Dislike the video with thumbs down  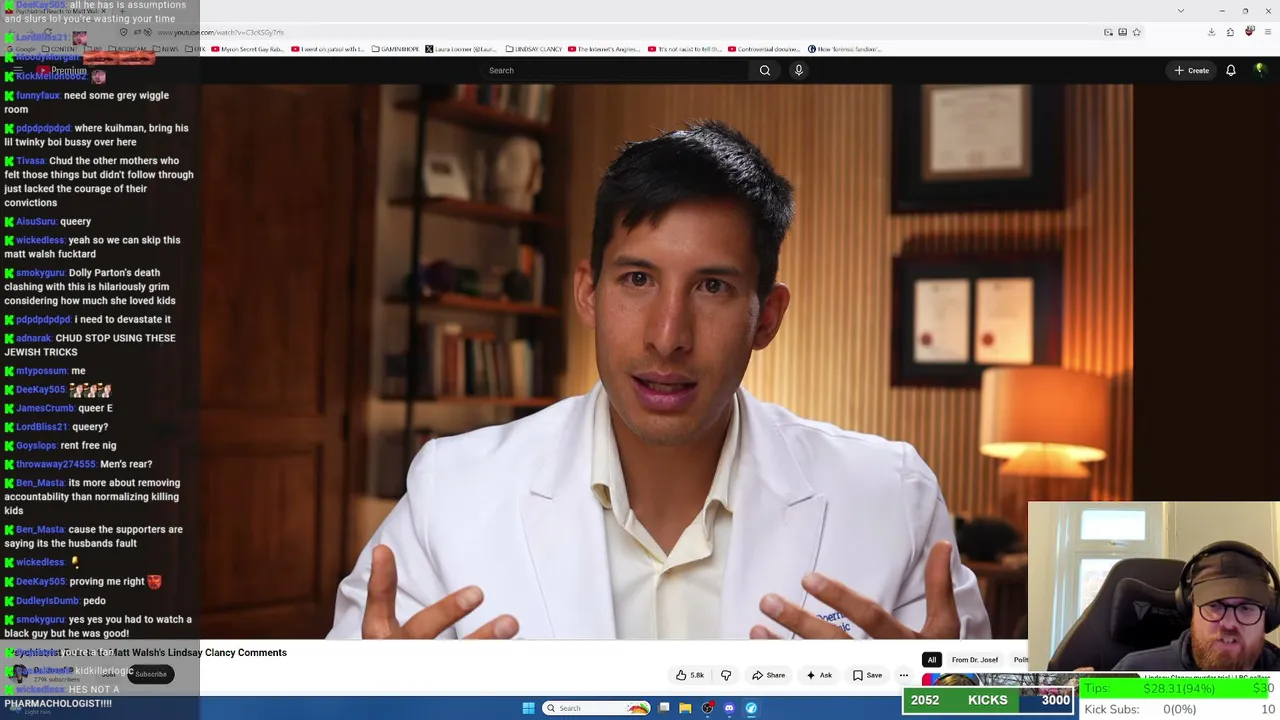click(726, 675)
